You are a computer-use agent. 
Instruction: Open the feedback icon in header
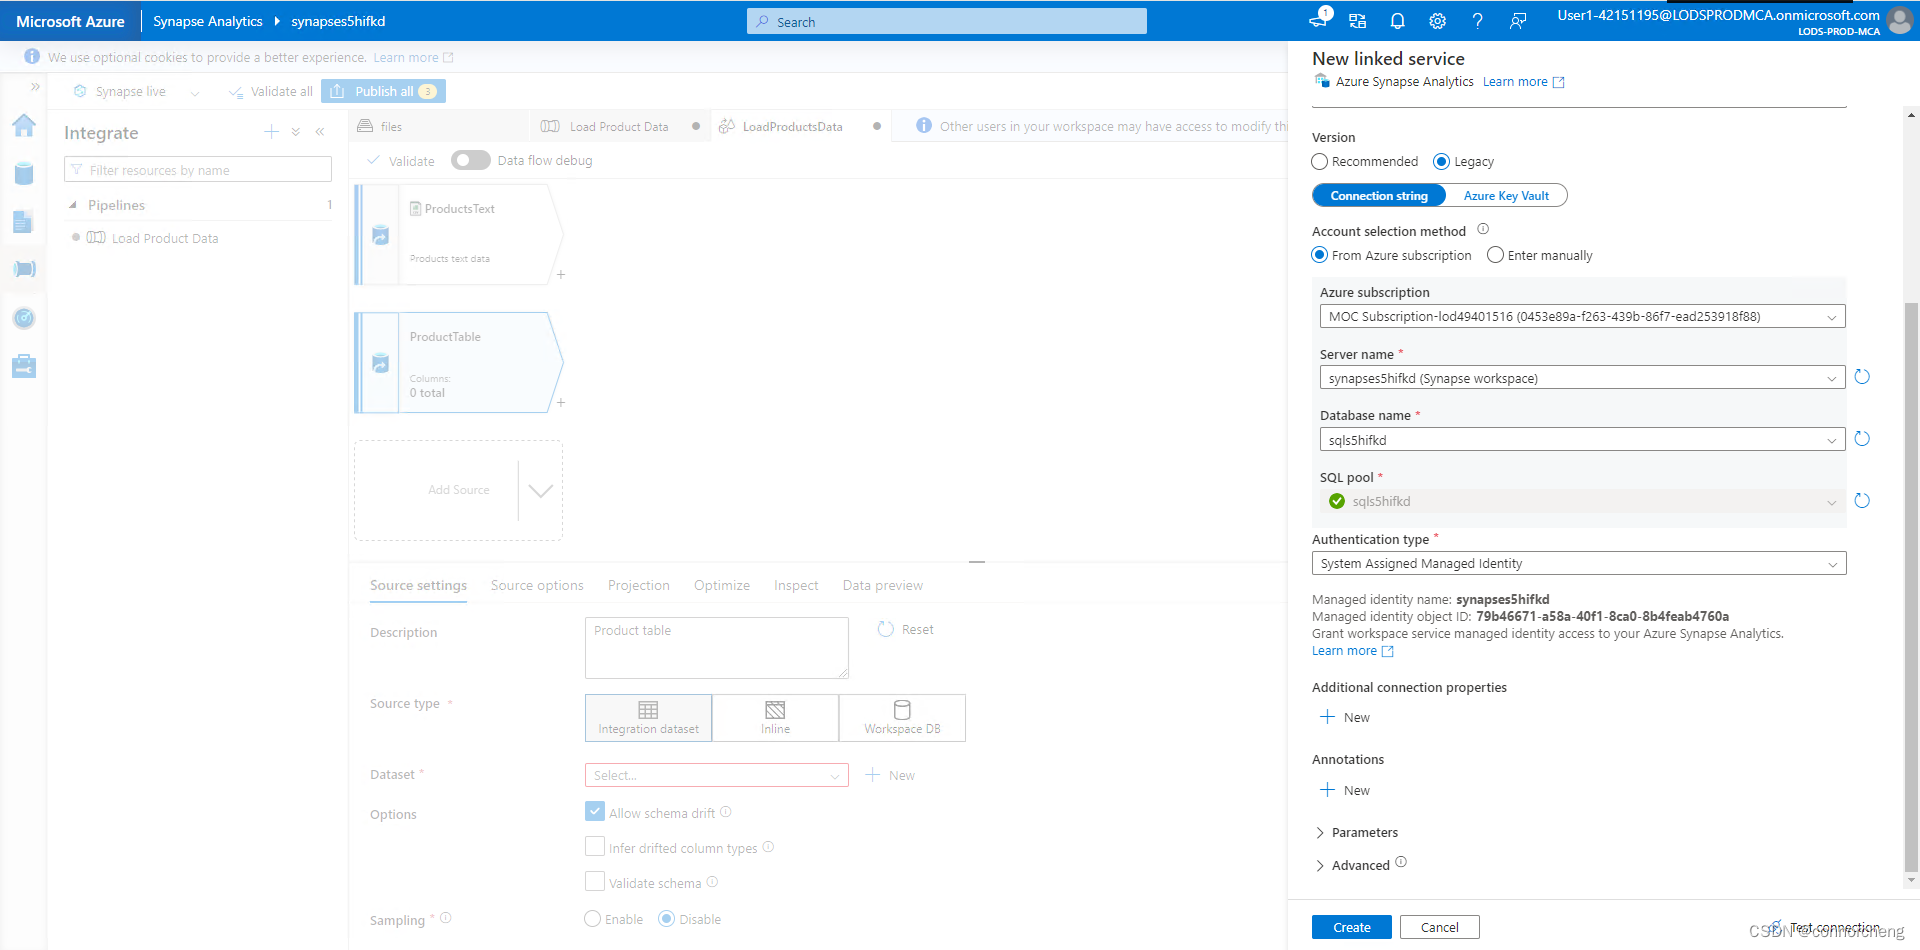pyautogui.click(x=1517, y=21)
